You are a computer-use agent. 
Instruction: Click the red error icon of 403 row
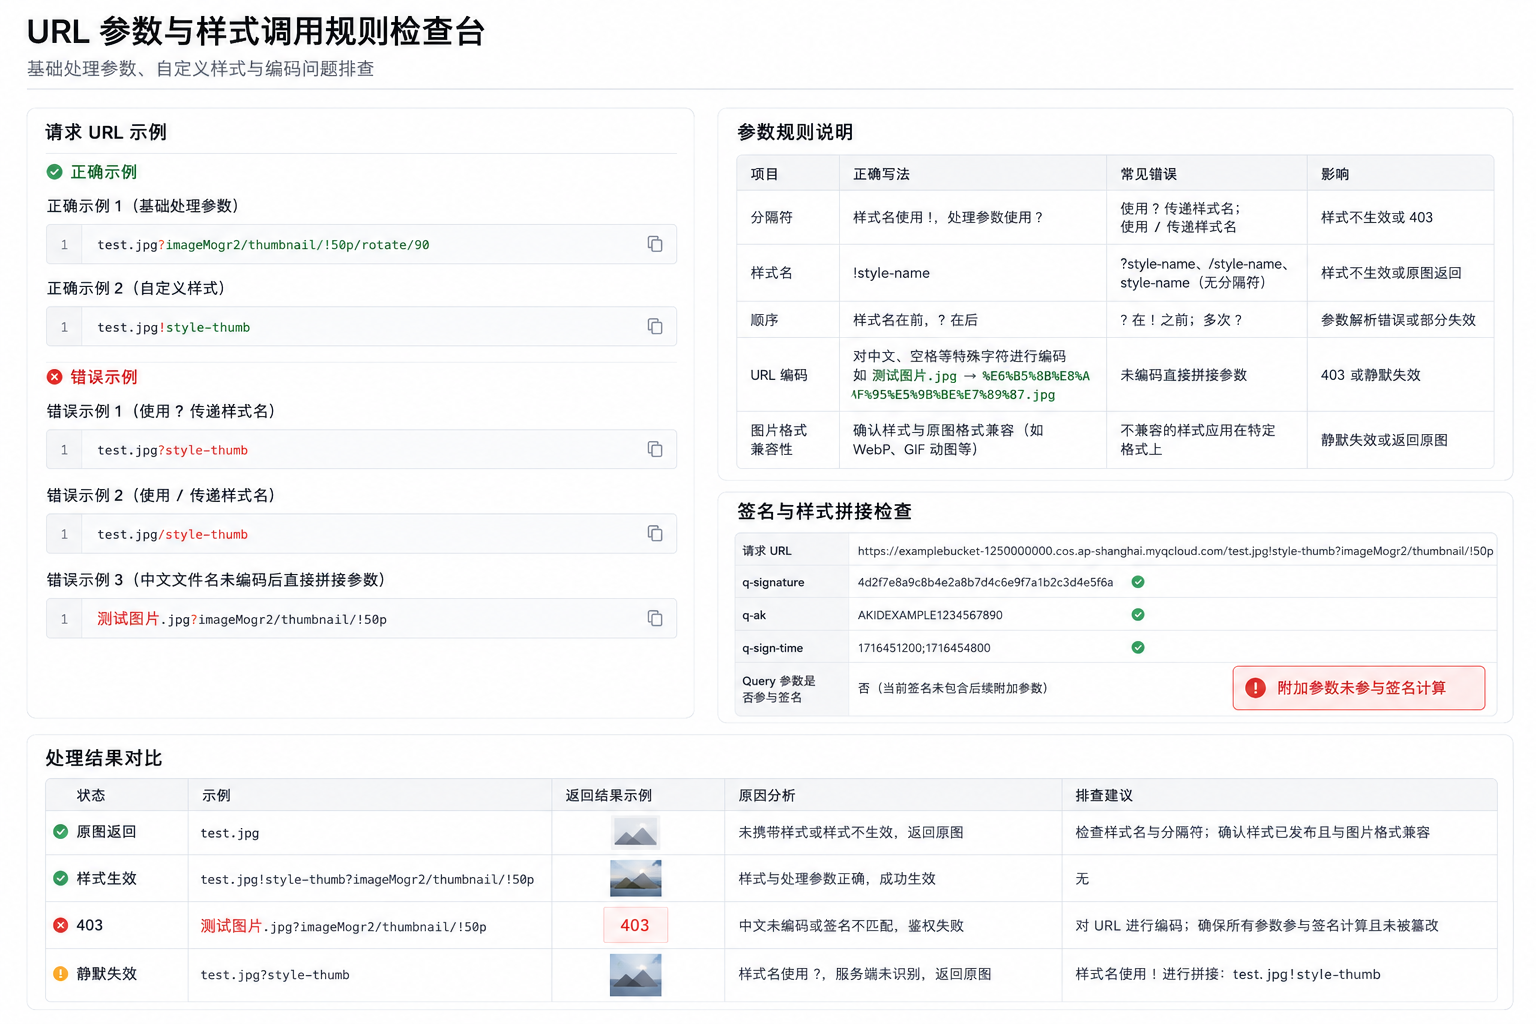[x=61, y=926]
